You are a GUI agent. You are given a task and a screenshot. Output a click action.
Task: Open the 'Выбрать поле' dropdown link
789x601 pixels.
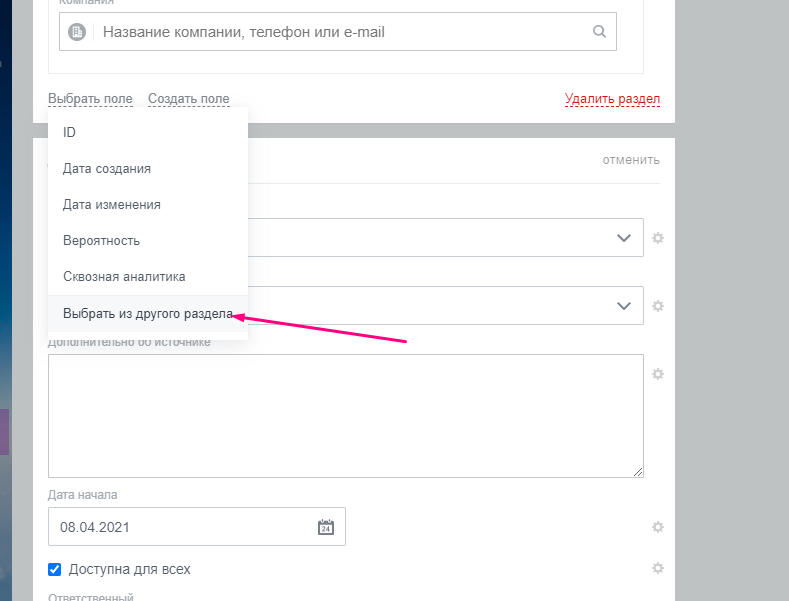[90, 99]
